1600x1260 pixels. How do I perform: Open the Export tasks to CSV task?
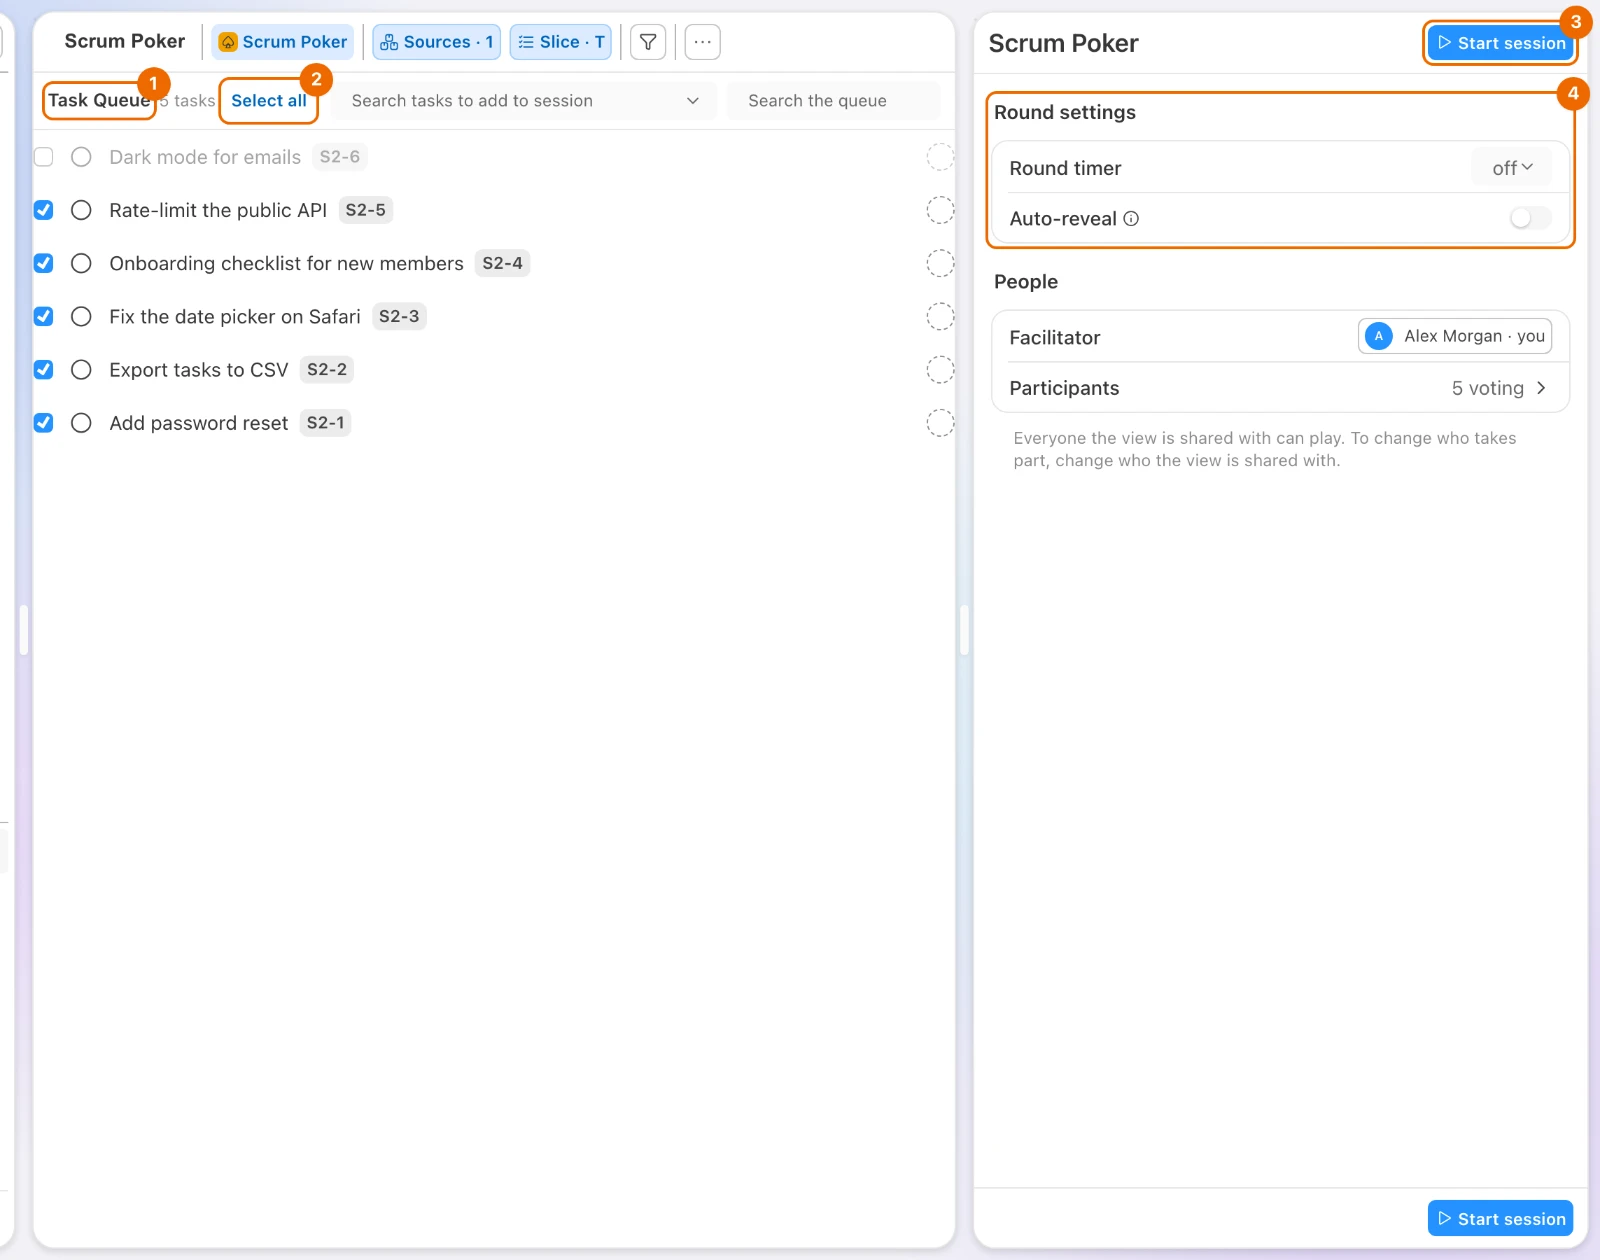tap(199, 369)
